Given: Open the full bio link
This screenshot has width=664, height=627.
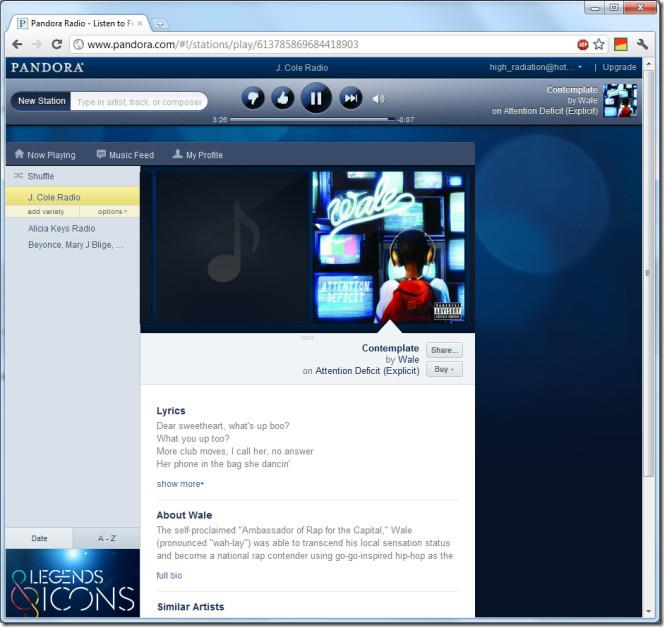Looking at the screenshot, I should coord(169,576).
